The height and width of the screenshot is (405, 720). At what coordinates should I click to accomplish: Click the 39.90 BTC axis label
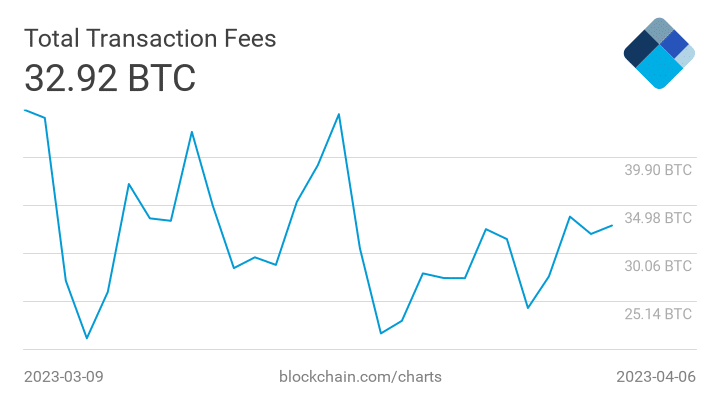pyautogui.click(x=658, y=170)
